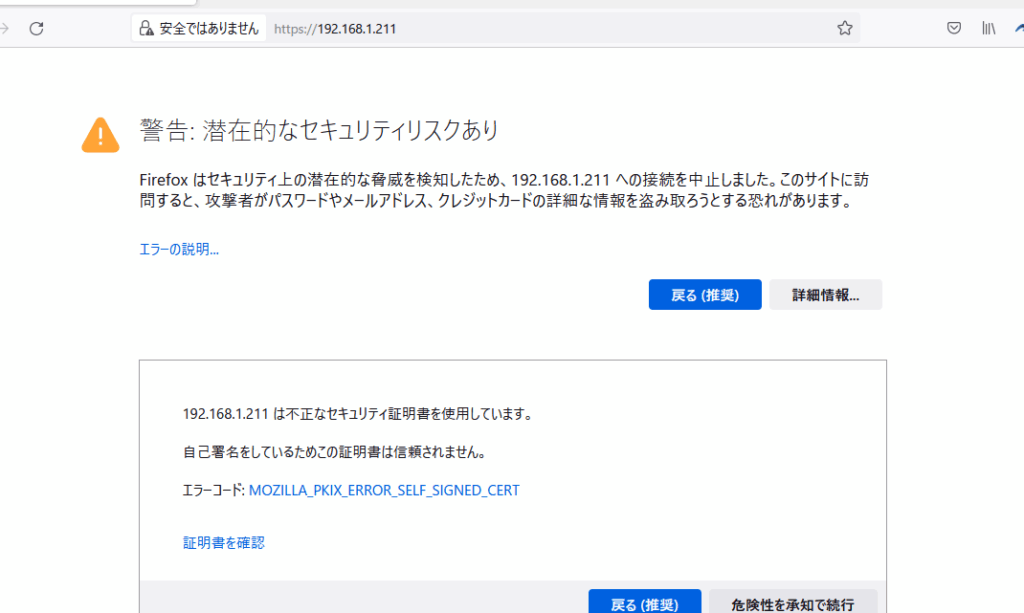Click the forward navigation arrow
The height and width of the screenshot is (613, 1024).
click(4, 28)
